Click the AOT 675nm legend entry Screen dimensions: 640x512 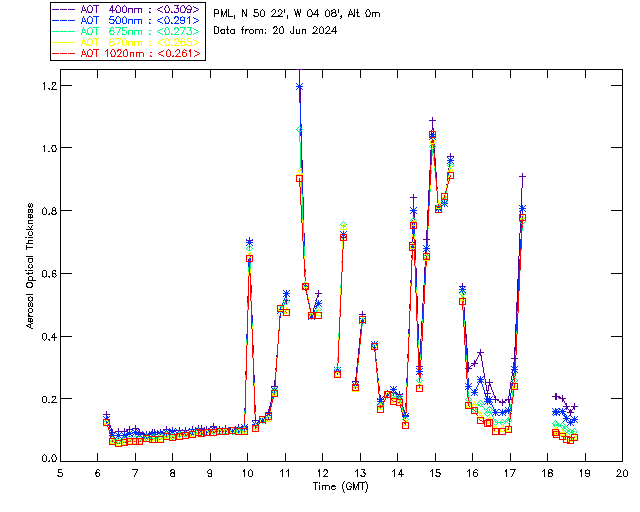click(x=127, y=31)
